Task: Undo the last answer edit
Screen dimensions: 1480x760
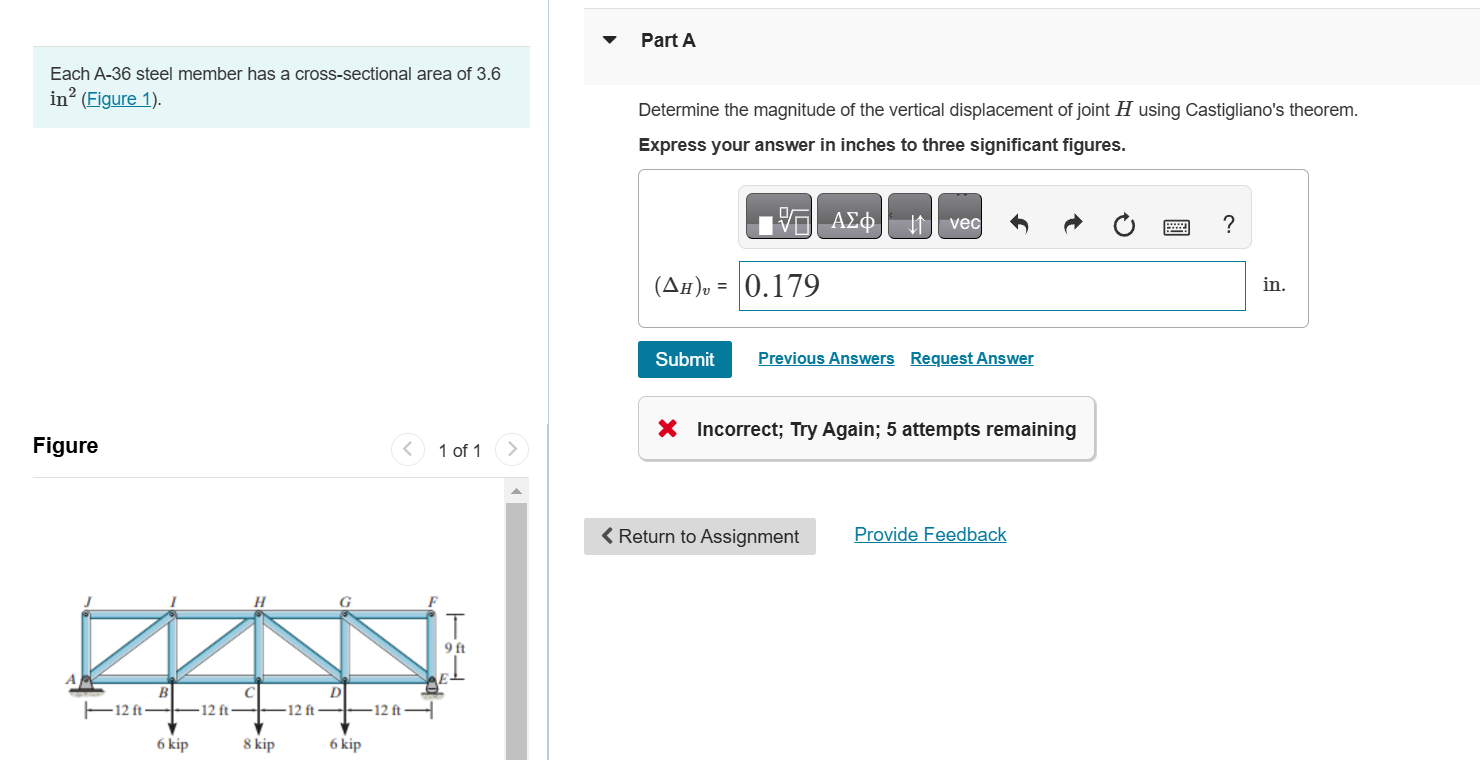Action: tap(1018, 225)
